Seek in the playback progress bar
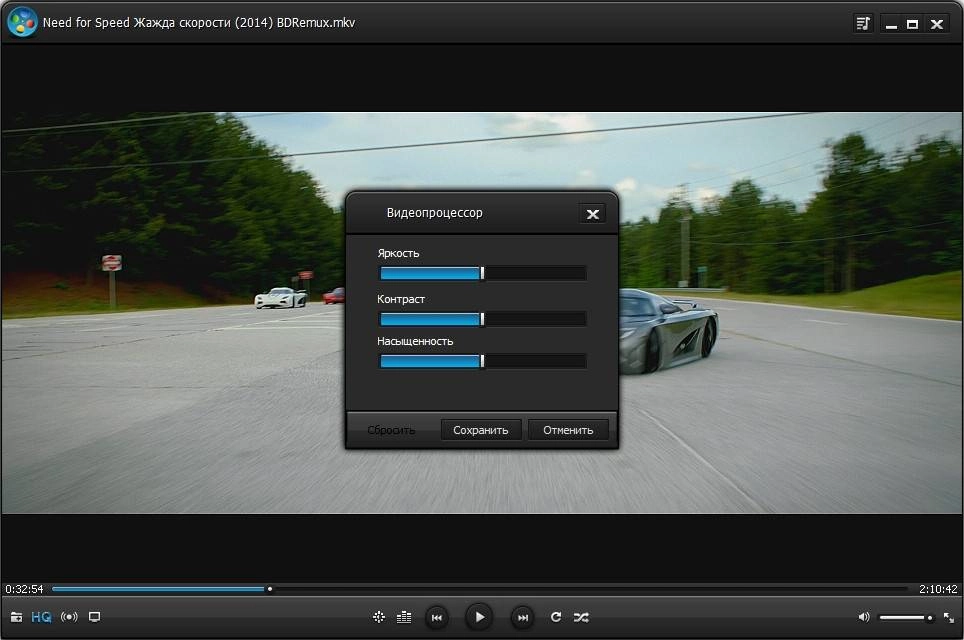 click(480, 589)
